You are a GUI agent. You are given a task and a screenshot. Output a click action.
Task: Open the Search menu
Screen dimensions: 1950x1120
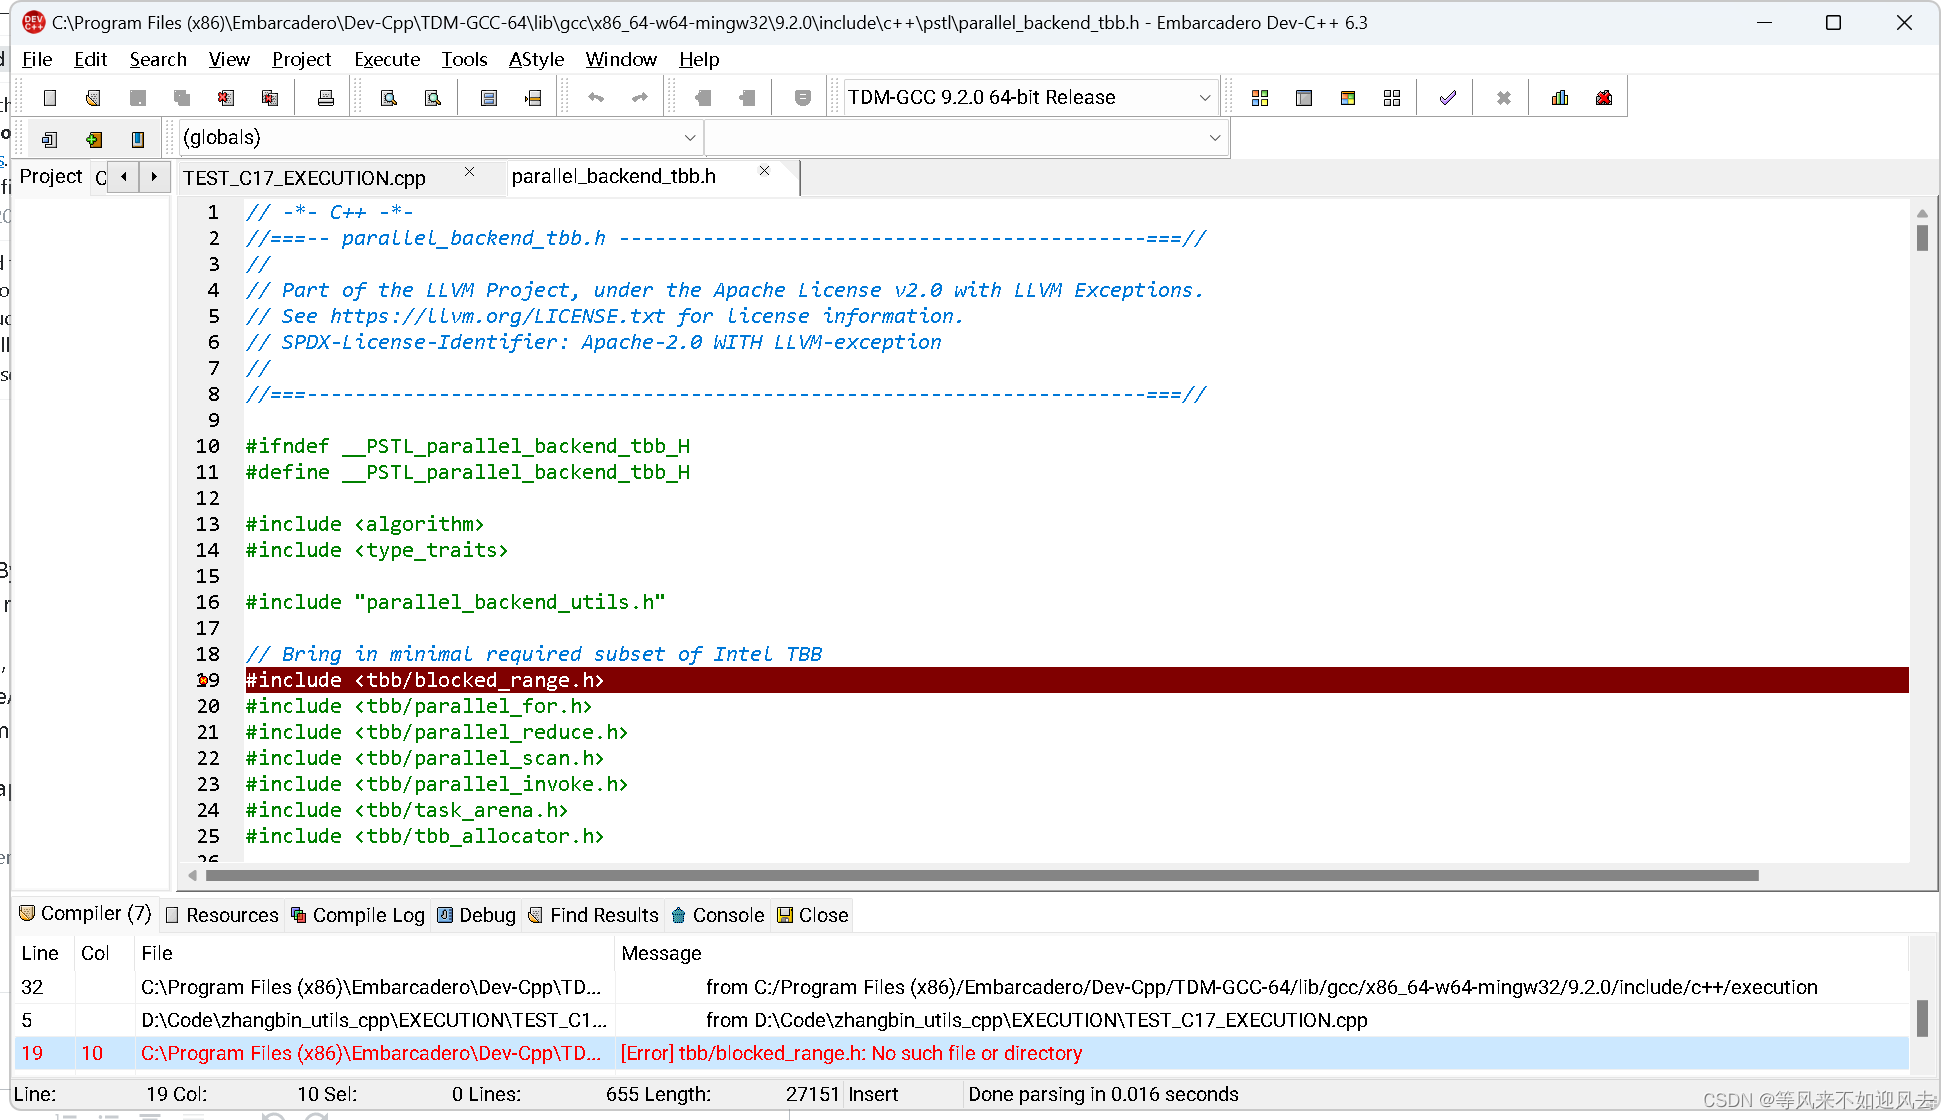click(x=158, y=59)
